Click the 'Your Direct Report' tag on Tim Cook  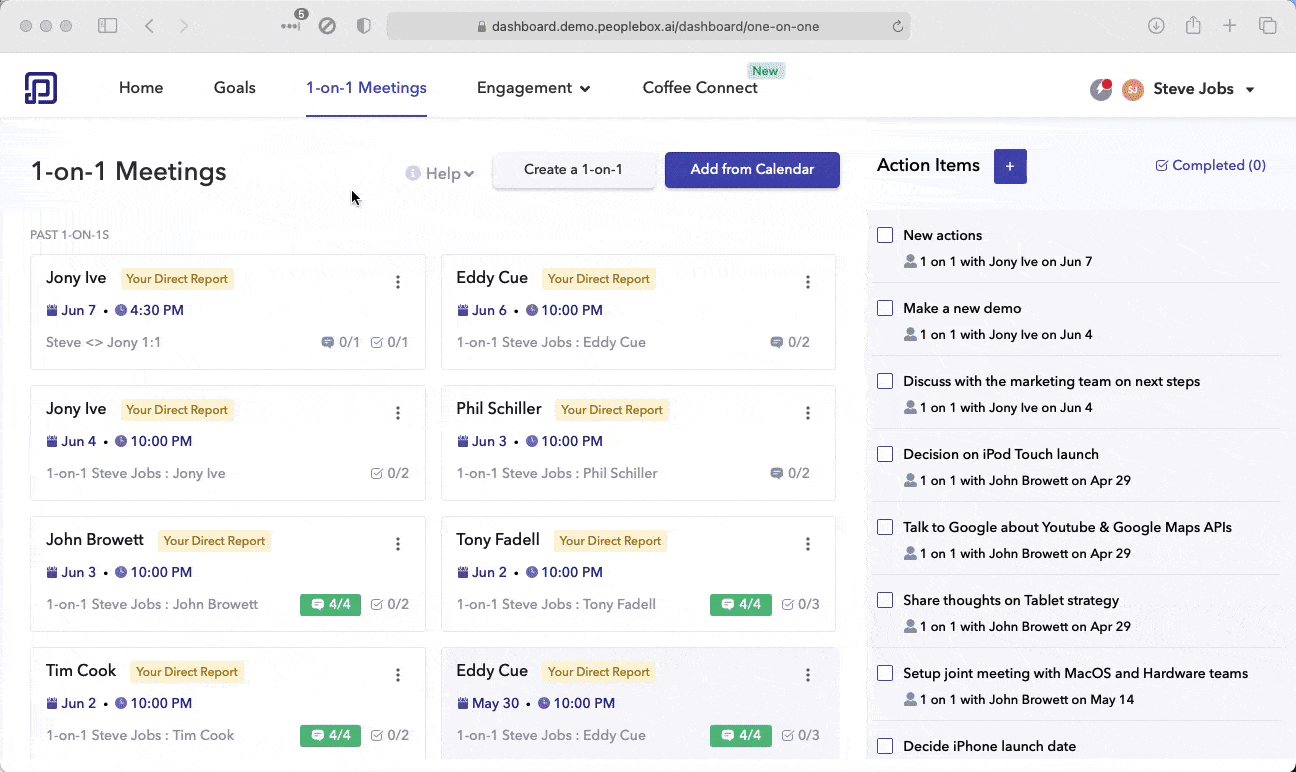click(x=187, y=672)
